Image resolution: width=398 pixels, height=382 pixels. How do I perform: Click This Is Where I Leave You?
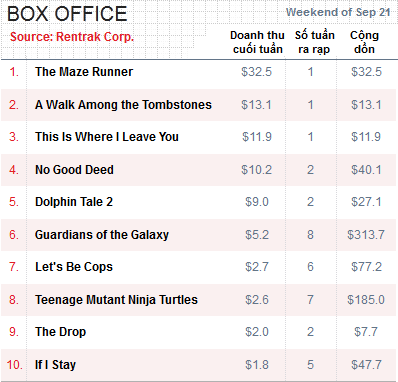coord(107,137)
